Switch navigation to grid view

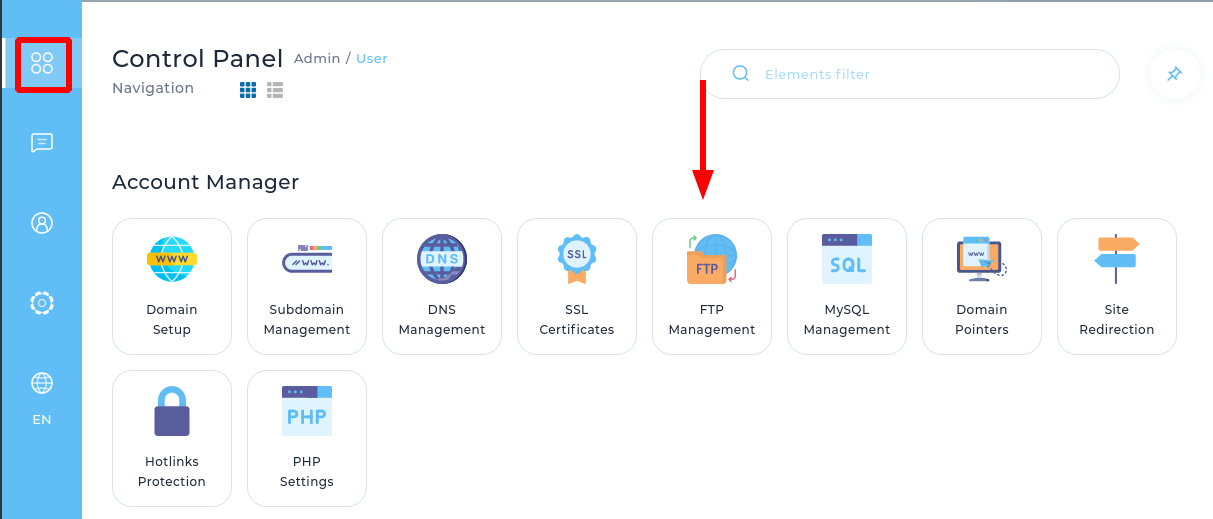(248, 90)
